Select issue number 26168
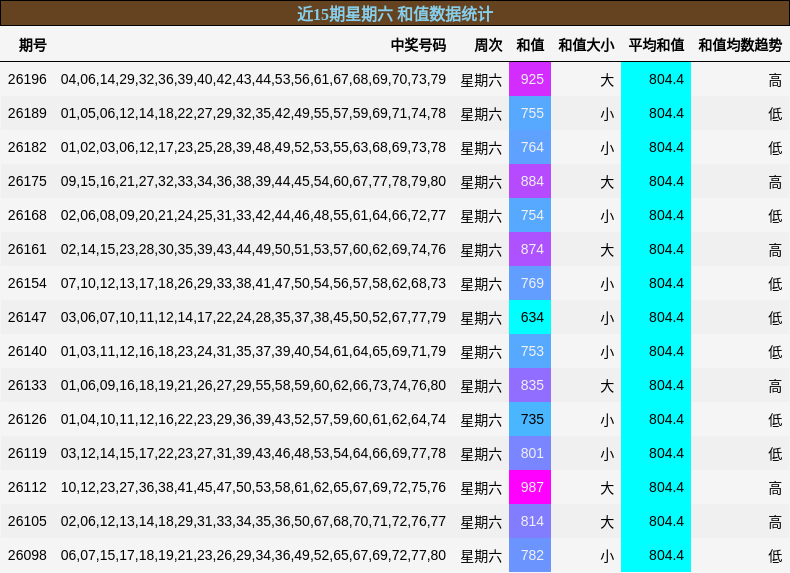This screenshot has width=790, height=573. pyautogui.click(x=27, y=216)
